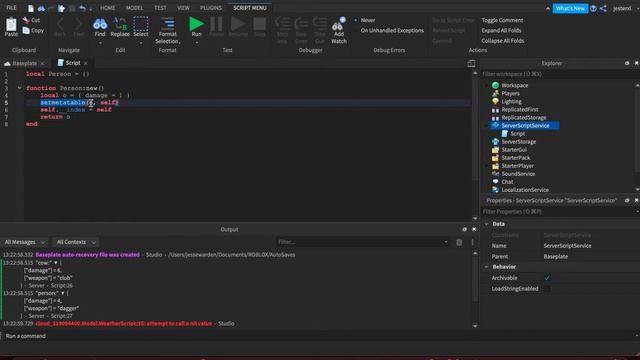Enable the LoadStringEnabled checkbox

click(x=547, y=289)
